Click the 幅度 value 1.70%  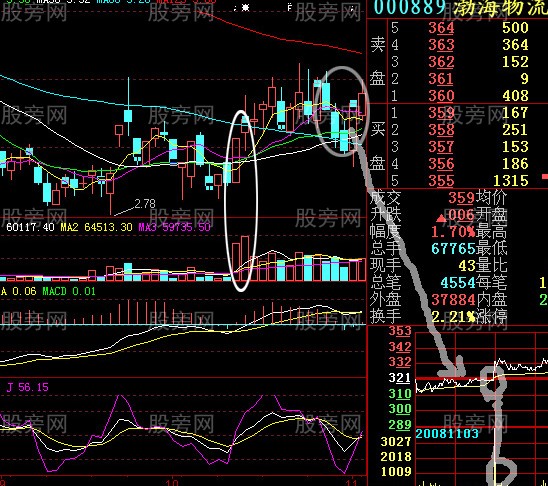tap(453, 232)
